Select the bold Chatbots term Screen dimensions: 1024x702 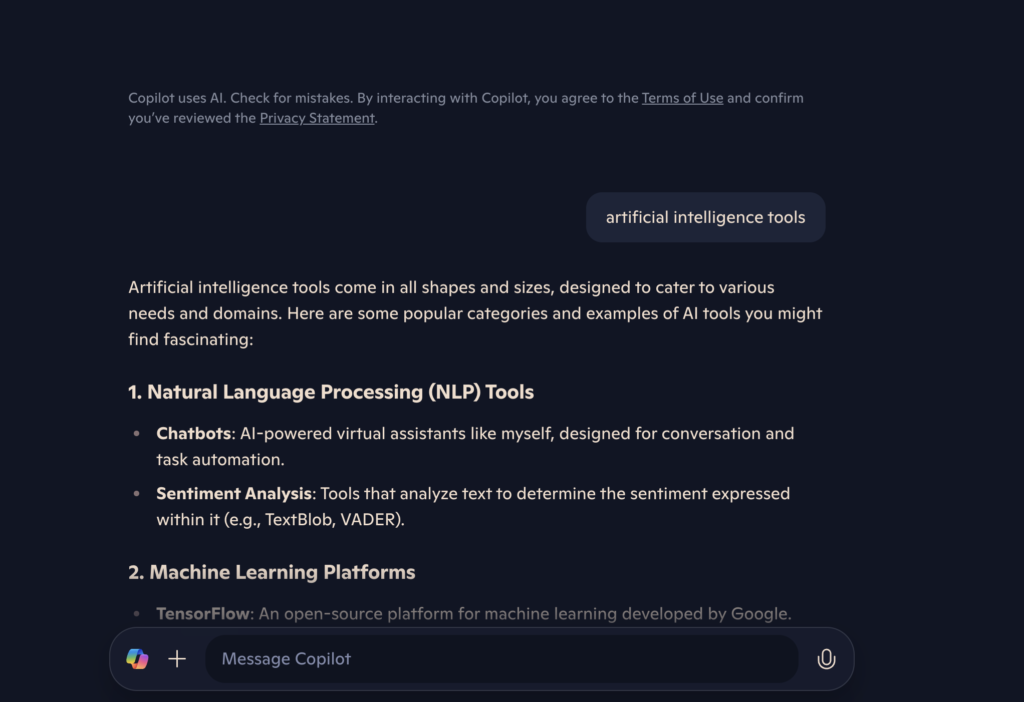tap(194, 433)
